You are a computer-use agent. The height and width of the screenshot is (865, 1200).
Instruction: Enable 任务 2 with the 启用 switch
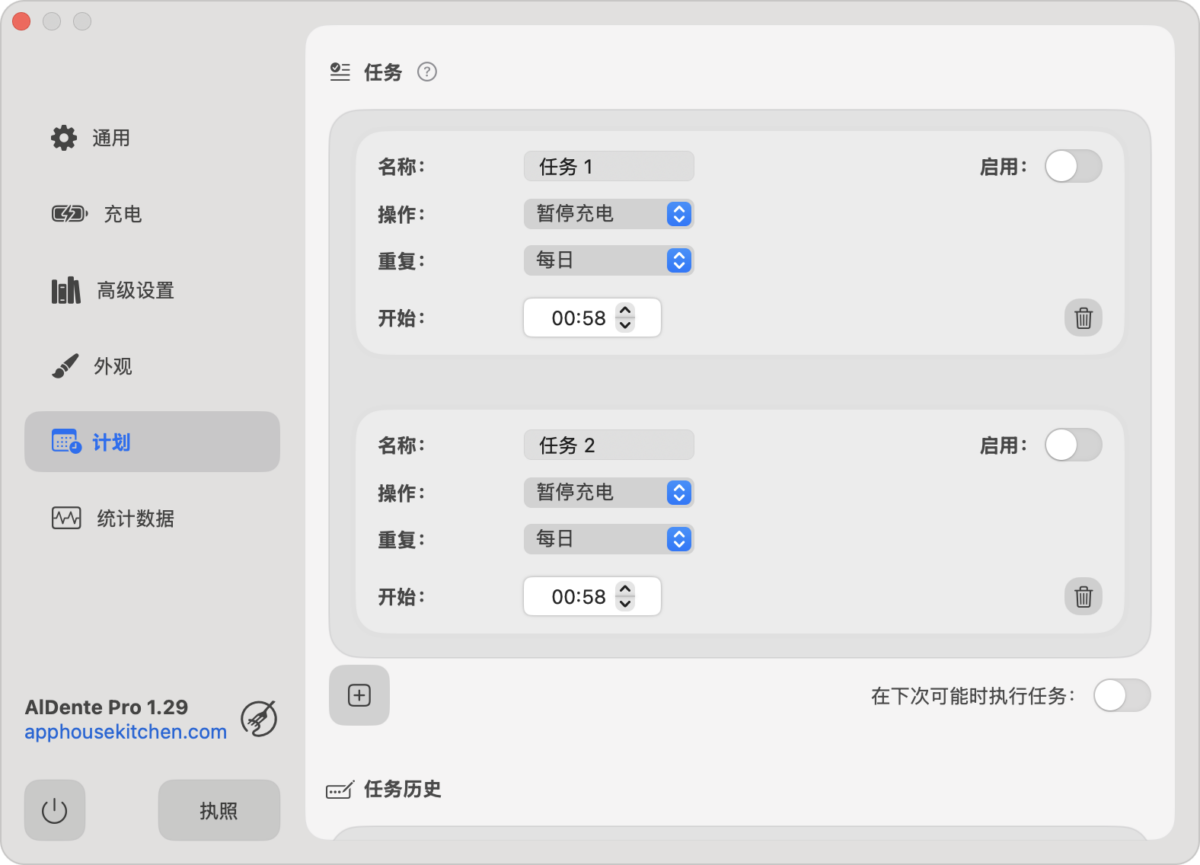[x=1073, y=445]
